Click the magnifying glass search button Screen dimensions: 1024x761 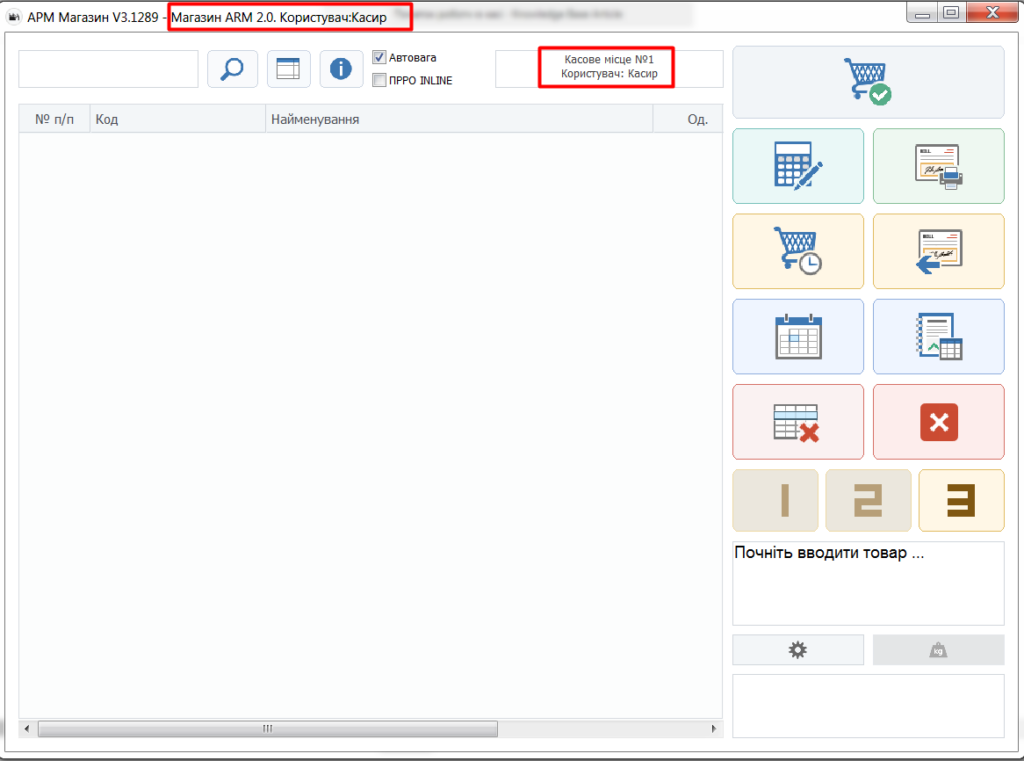(232, 69)
